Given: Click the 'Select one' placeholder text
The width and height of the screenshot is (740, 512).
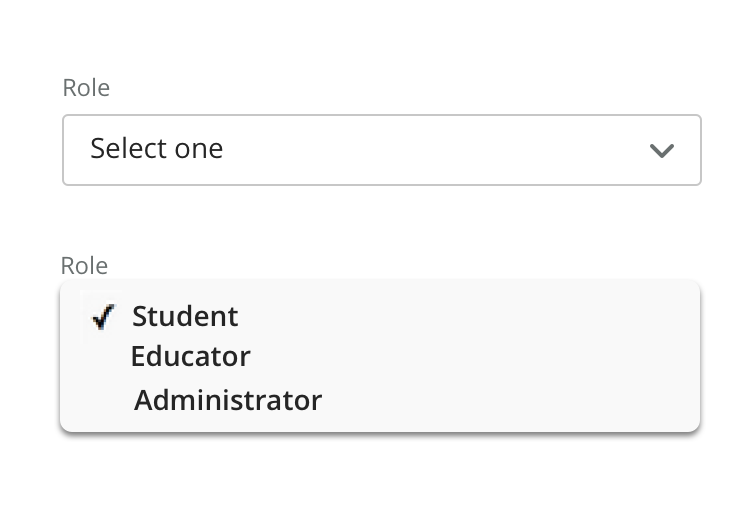Looking at the screenshot, I should 157,149.
